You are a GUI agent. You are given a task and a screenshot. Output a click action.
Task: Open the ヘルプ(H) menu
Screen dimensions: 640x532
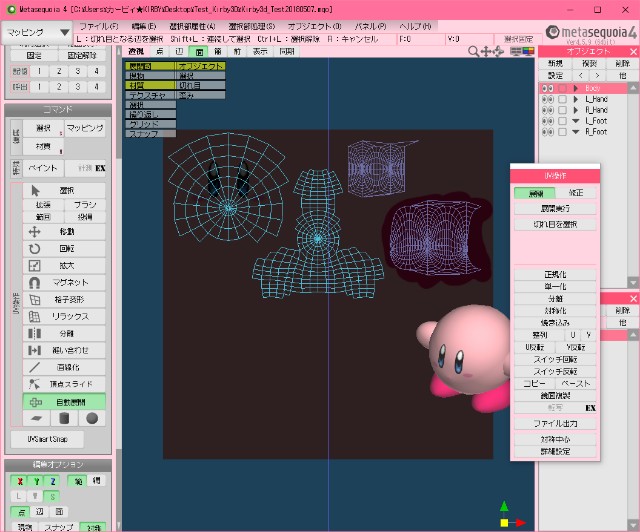[x=415, y=27]
